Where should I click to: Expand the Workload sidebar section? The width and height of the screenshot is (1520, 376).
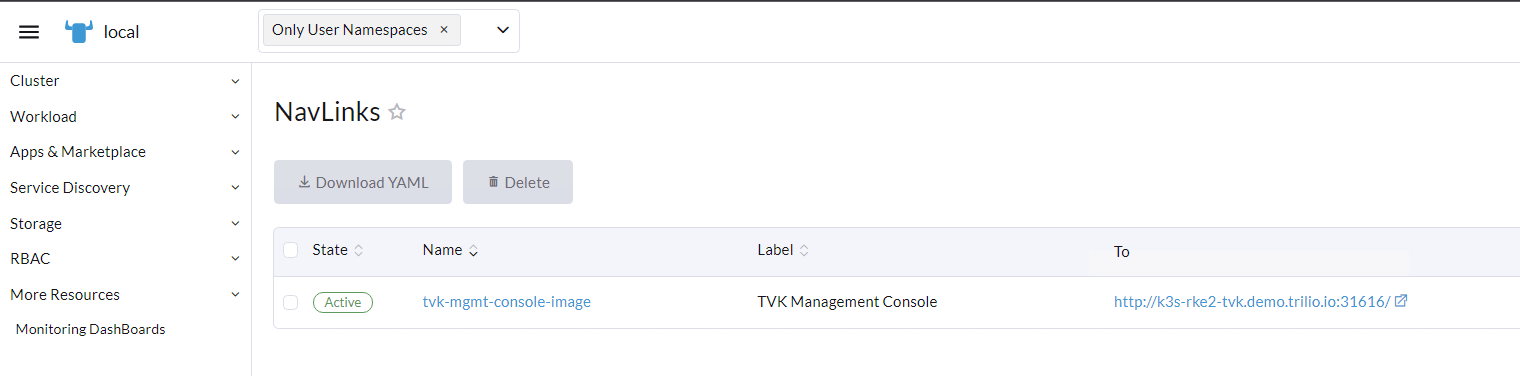tap(125, 117)
